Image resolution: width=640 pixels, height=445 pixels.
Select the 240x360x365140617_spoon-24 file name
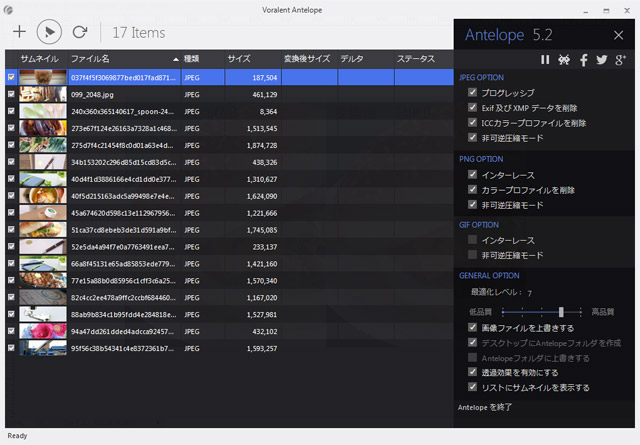pyautogui.click(x=122, y=111)
